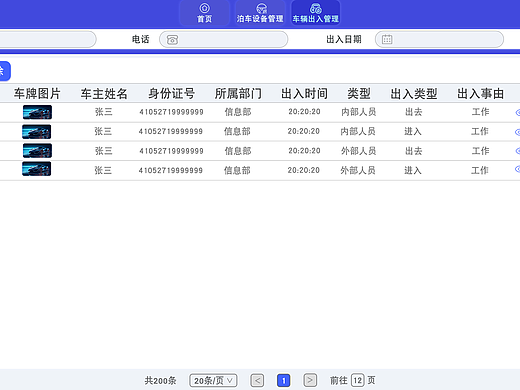Click 出去 in the first row
The height and width of the screenshot is (390, 520).
(x=414, y=112)
